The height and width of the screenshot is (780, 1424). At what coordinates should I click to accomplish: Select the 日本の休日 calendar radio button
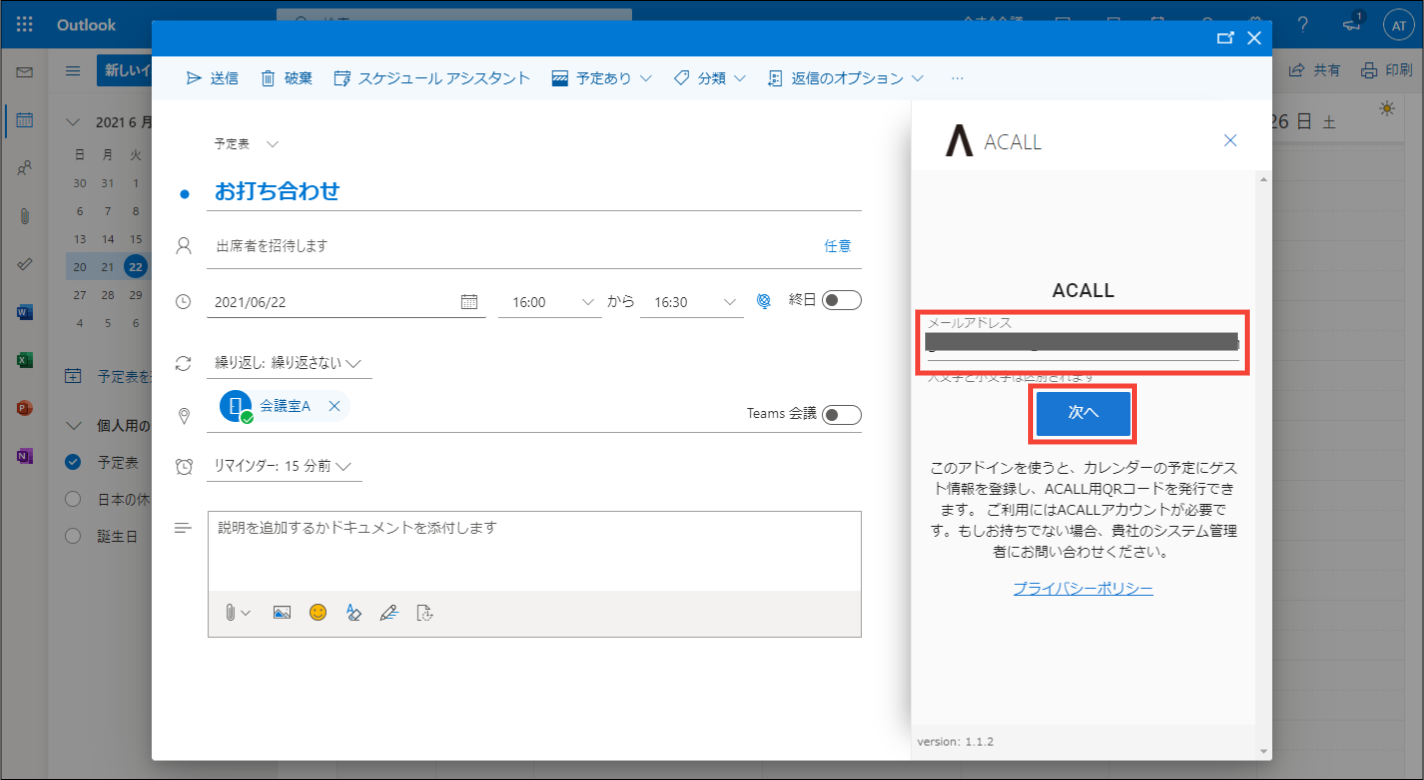[72, 499]
